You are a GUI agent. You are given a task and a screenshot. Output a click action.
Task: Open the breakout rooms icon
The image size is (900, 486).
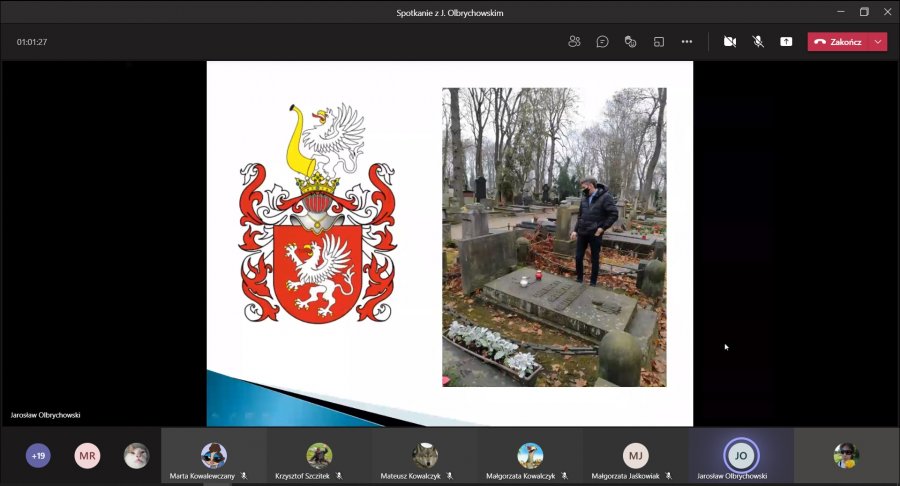658,42
